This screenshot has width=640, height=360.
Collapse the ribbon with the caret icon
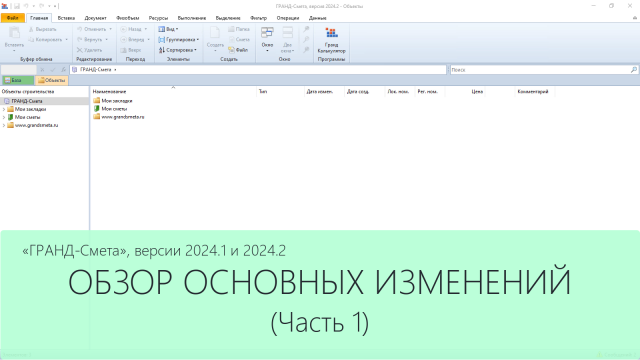pos(635,18)
